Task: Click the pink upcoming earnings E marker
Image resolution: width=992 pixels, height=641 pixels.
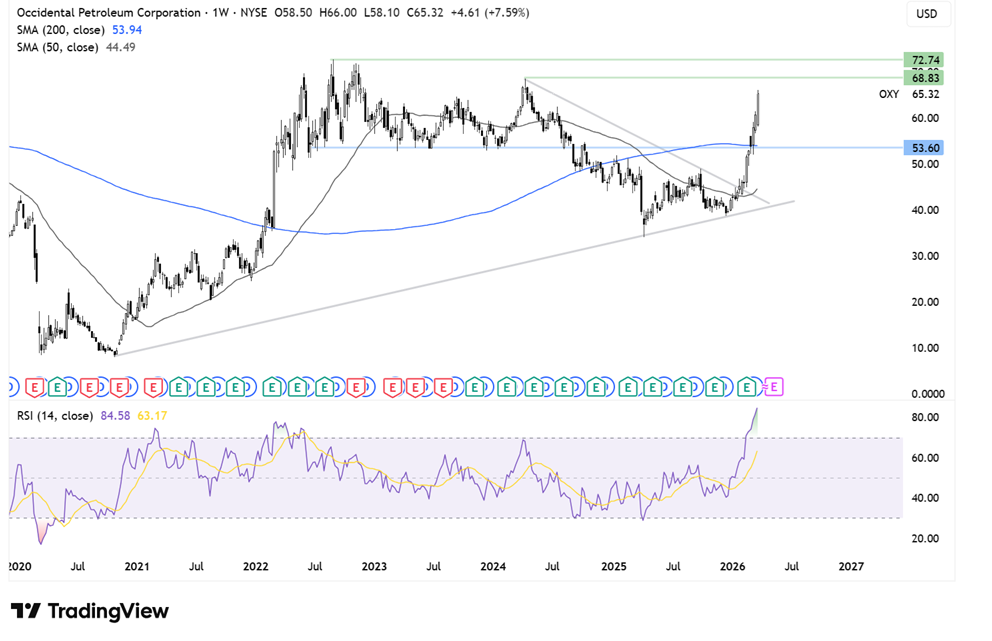Action: click(x=774, y=387)
